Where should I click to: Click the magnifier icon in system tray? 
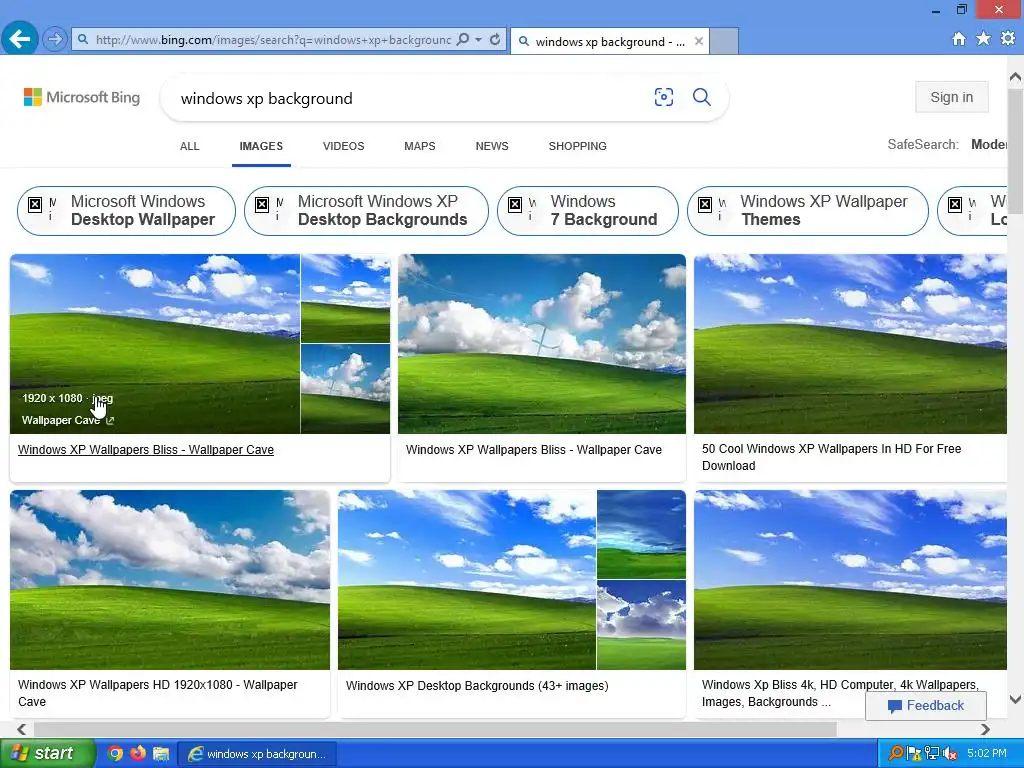[896, 753]
